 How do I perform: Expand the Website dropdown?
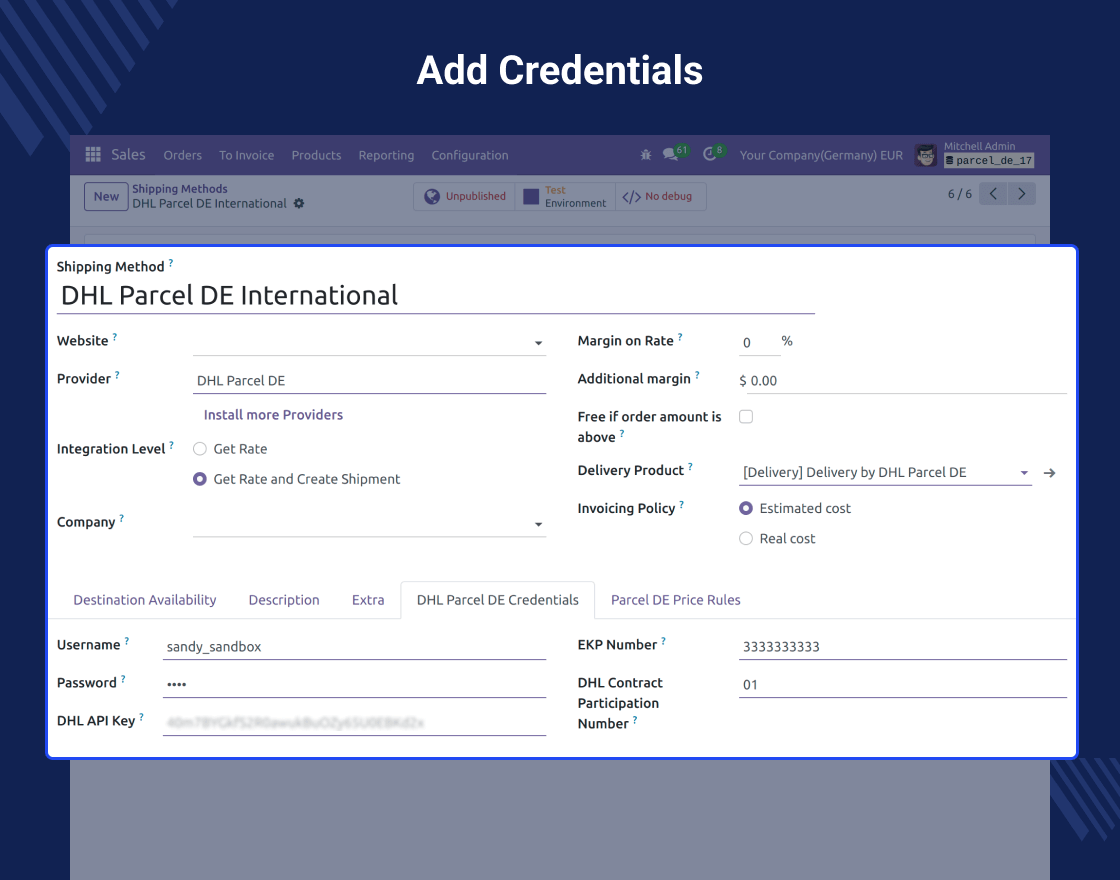(x=539, y=344)
